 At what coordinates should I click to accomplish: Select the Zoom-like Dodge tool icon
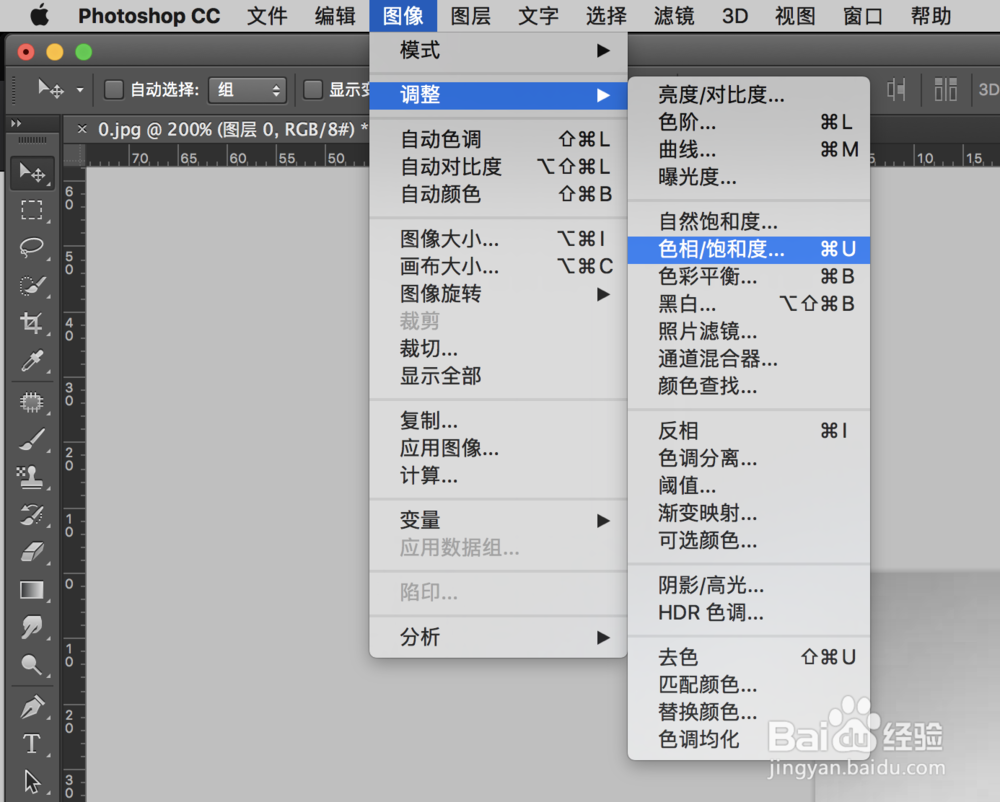point(31,665)
